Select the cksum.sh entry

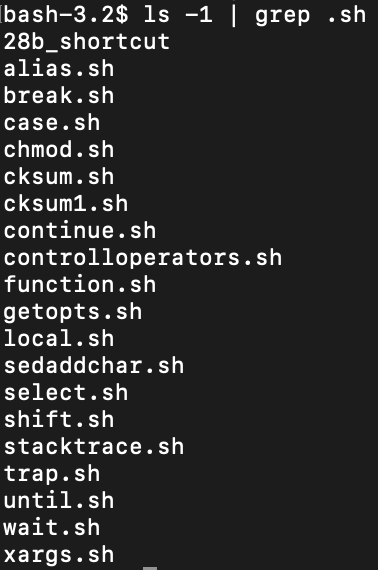click(59, 177)
